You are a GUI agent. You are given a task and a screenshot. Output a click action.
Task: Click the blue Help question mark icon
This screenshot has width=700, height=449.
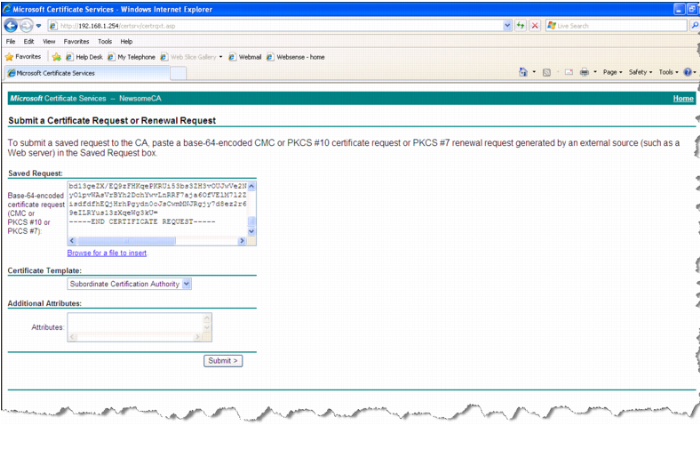(x=688, y=72)
